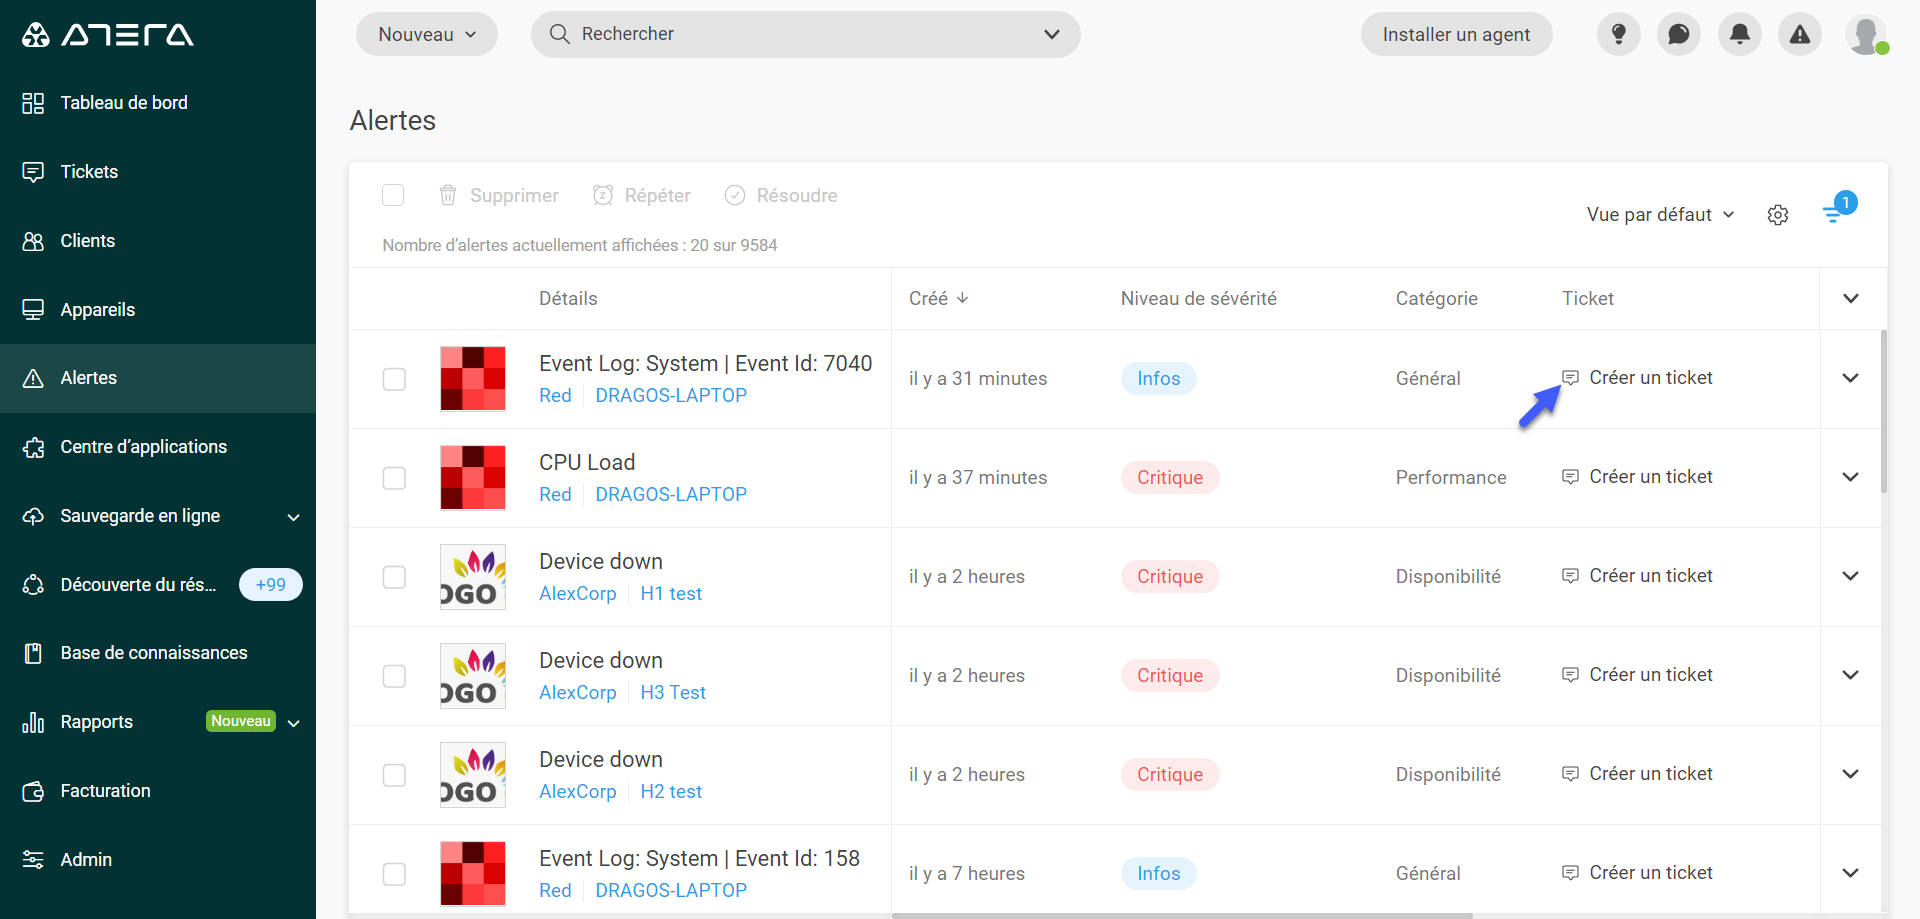Click ticket icon in Event Id 7040 row
The height and width of the screenshot is (919, 1920).
pos(1571,377)
